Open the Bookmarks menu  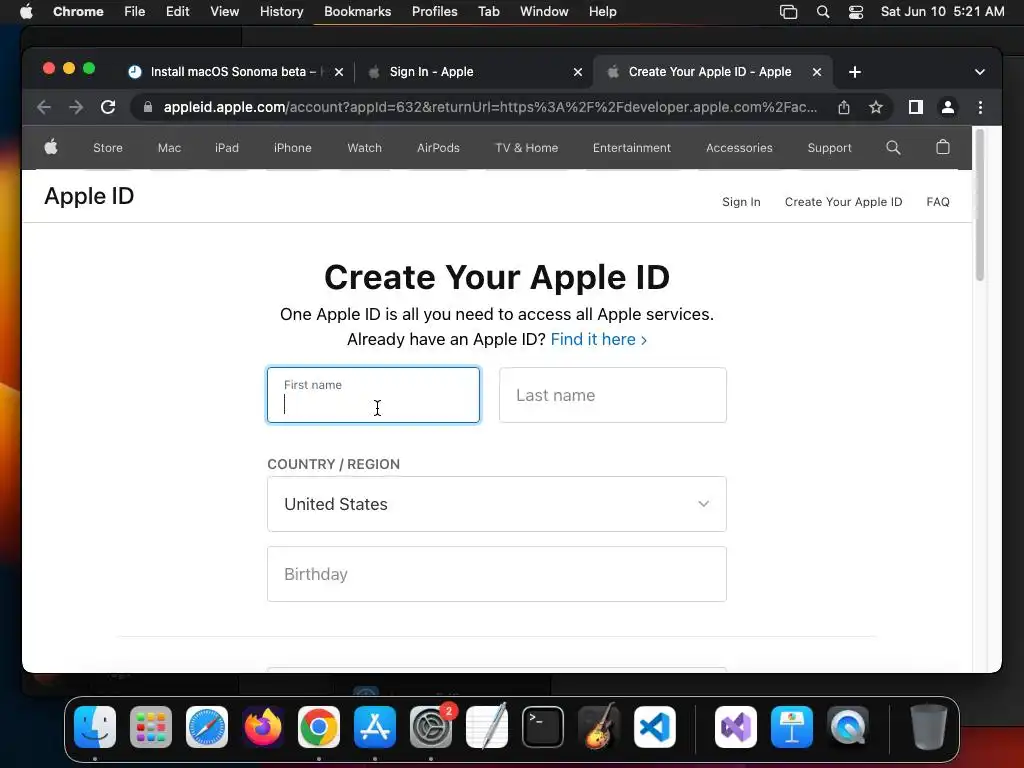click(357, 12)
